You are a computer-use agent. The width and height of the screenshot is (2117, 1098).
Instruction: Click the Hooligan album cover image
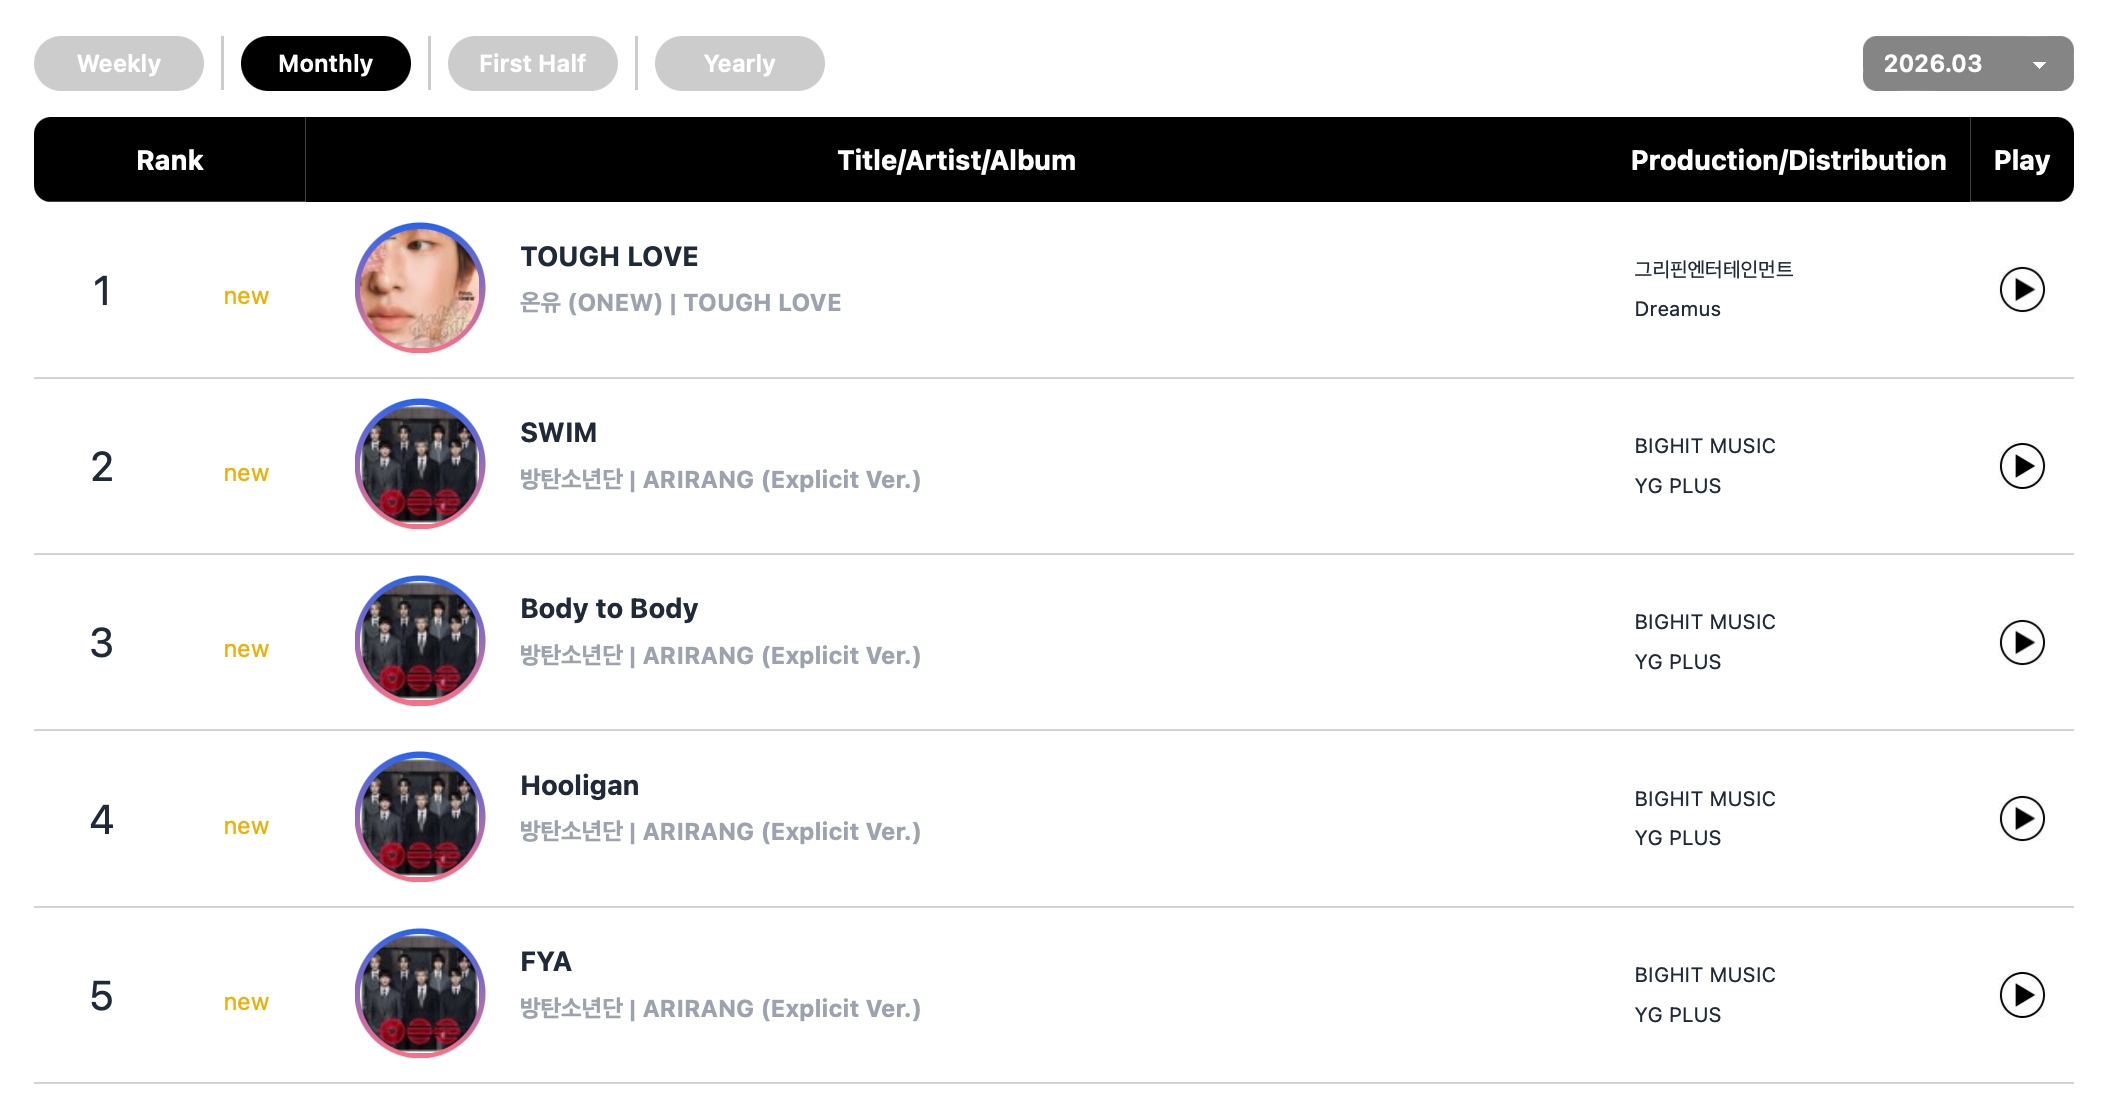[420, 817]
